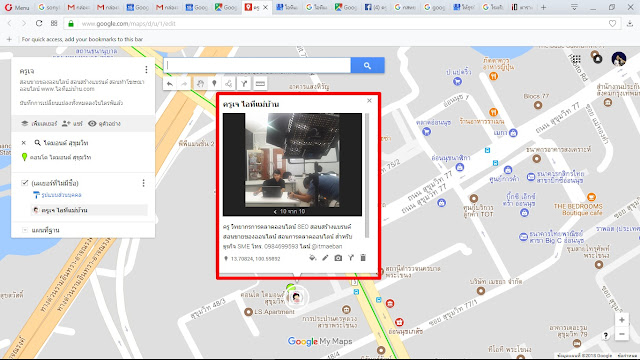Select the Draw line tool

[x=229, y=84]
